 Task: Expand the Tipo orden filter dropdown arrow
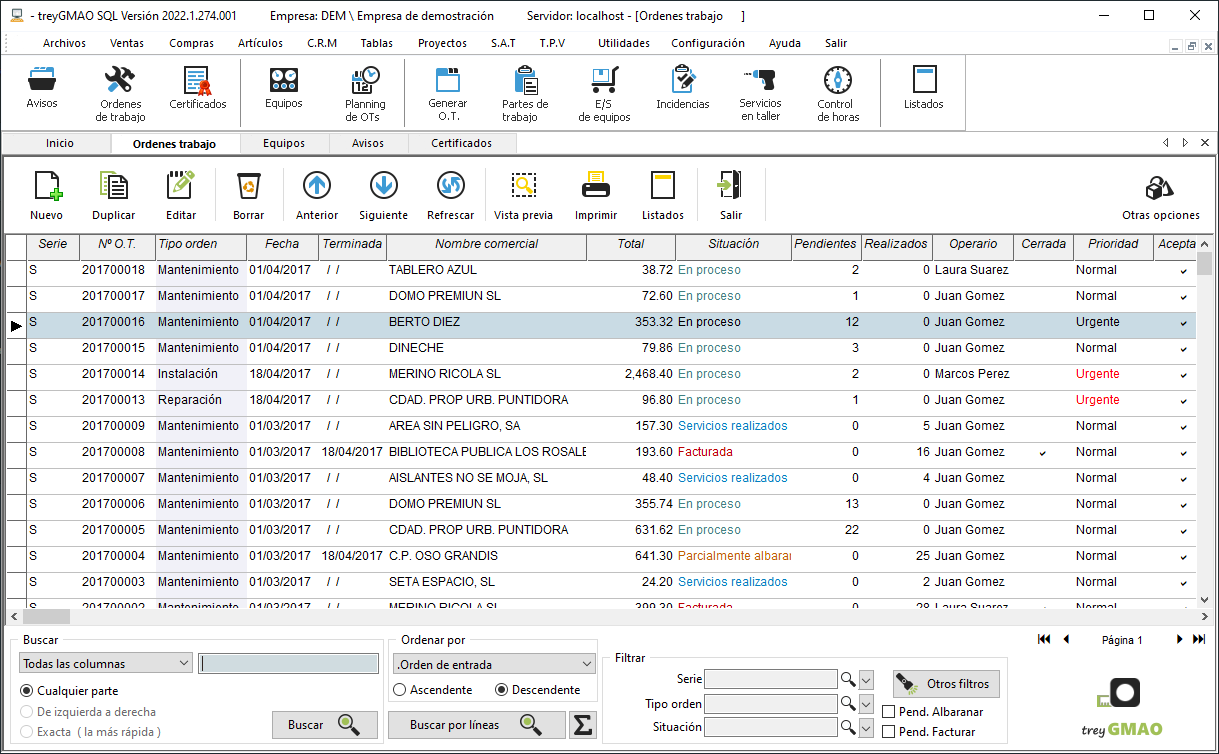(x=867, y=704)
